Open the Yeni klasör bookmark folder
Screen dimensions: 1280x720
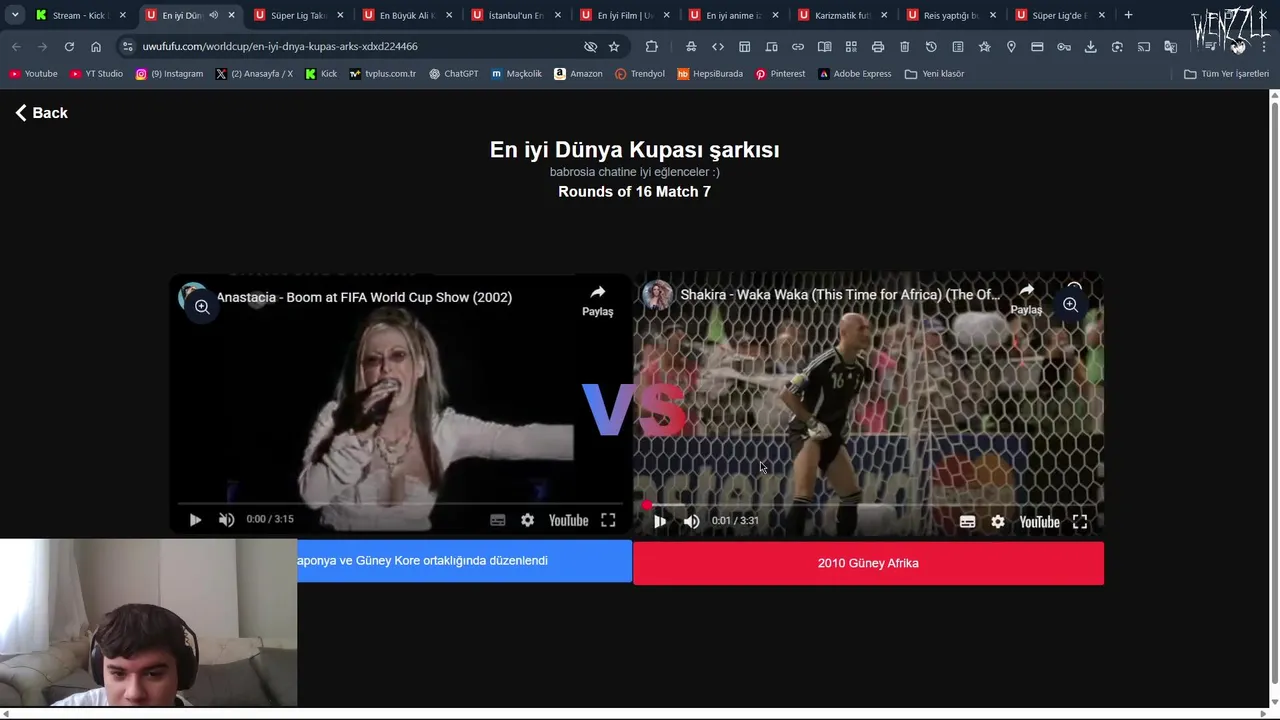[x=934, y=74]
